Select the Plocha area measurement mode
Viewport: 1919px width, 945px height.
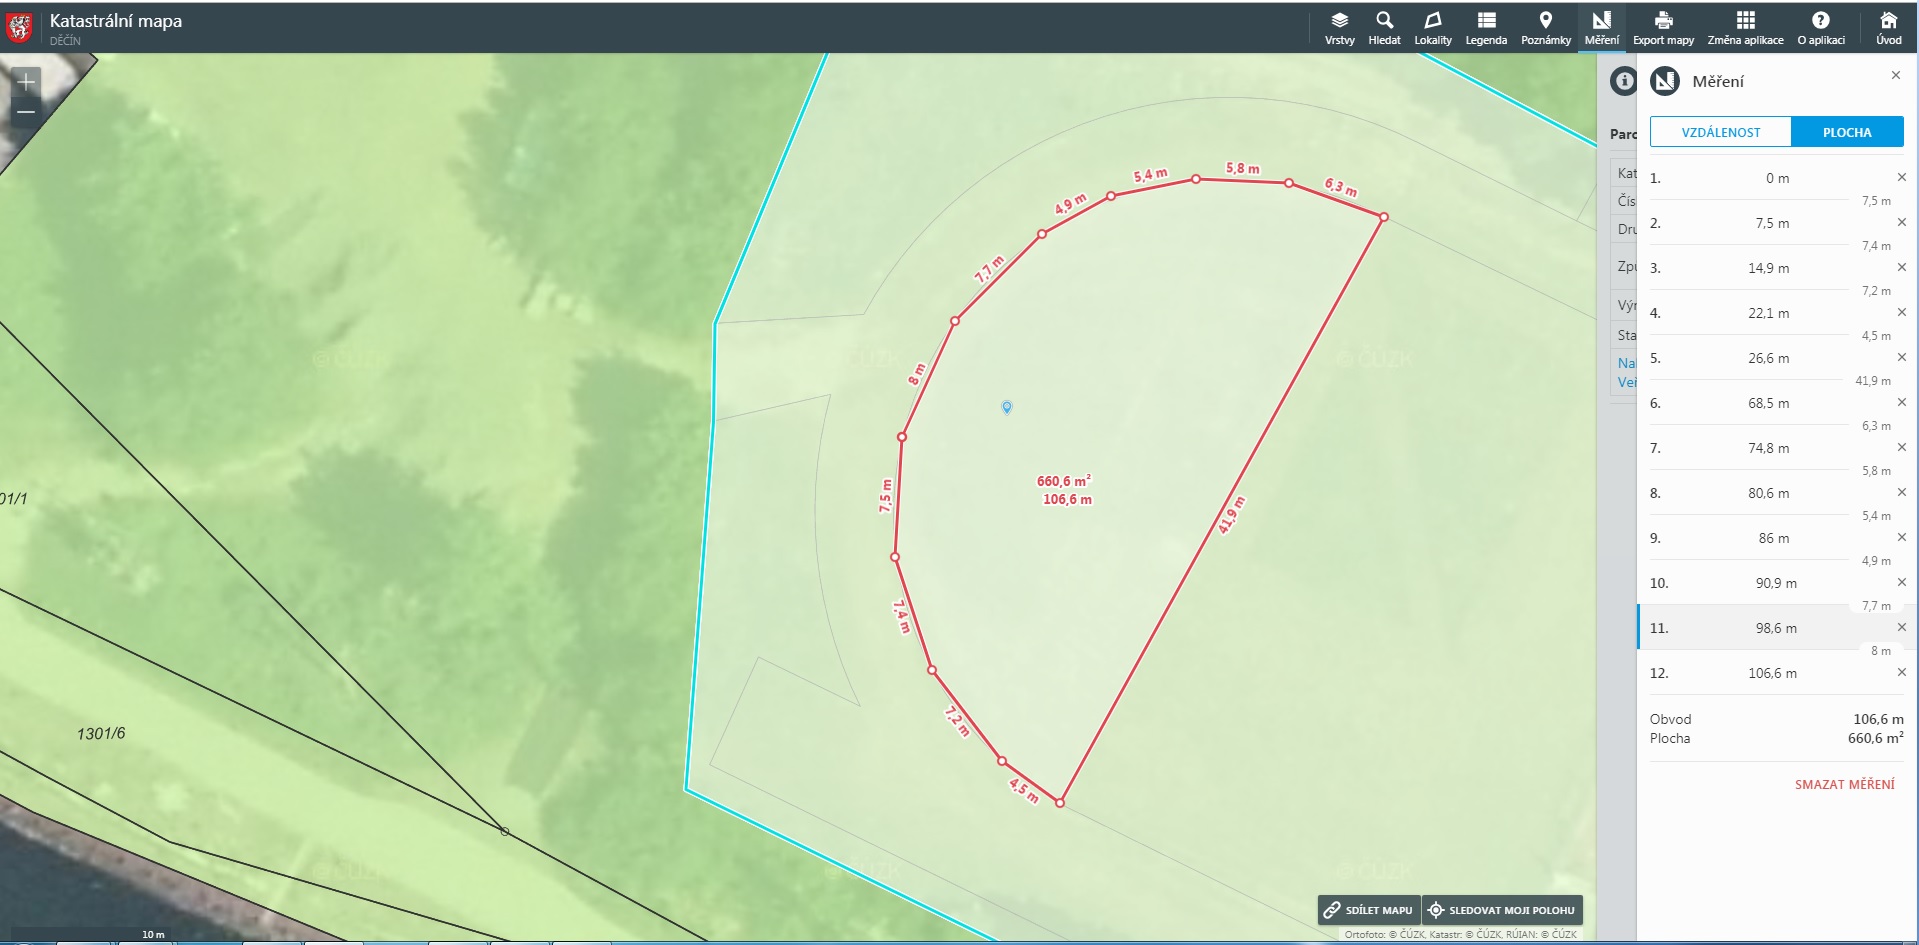click(x=1846, y=132)
